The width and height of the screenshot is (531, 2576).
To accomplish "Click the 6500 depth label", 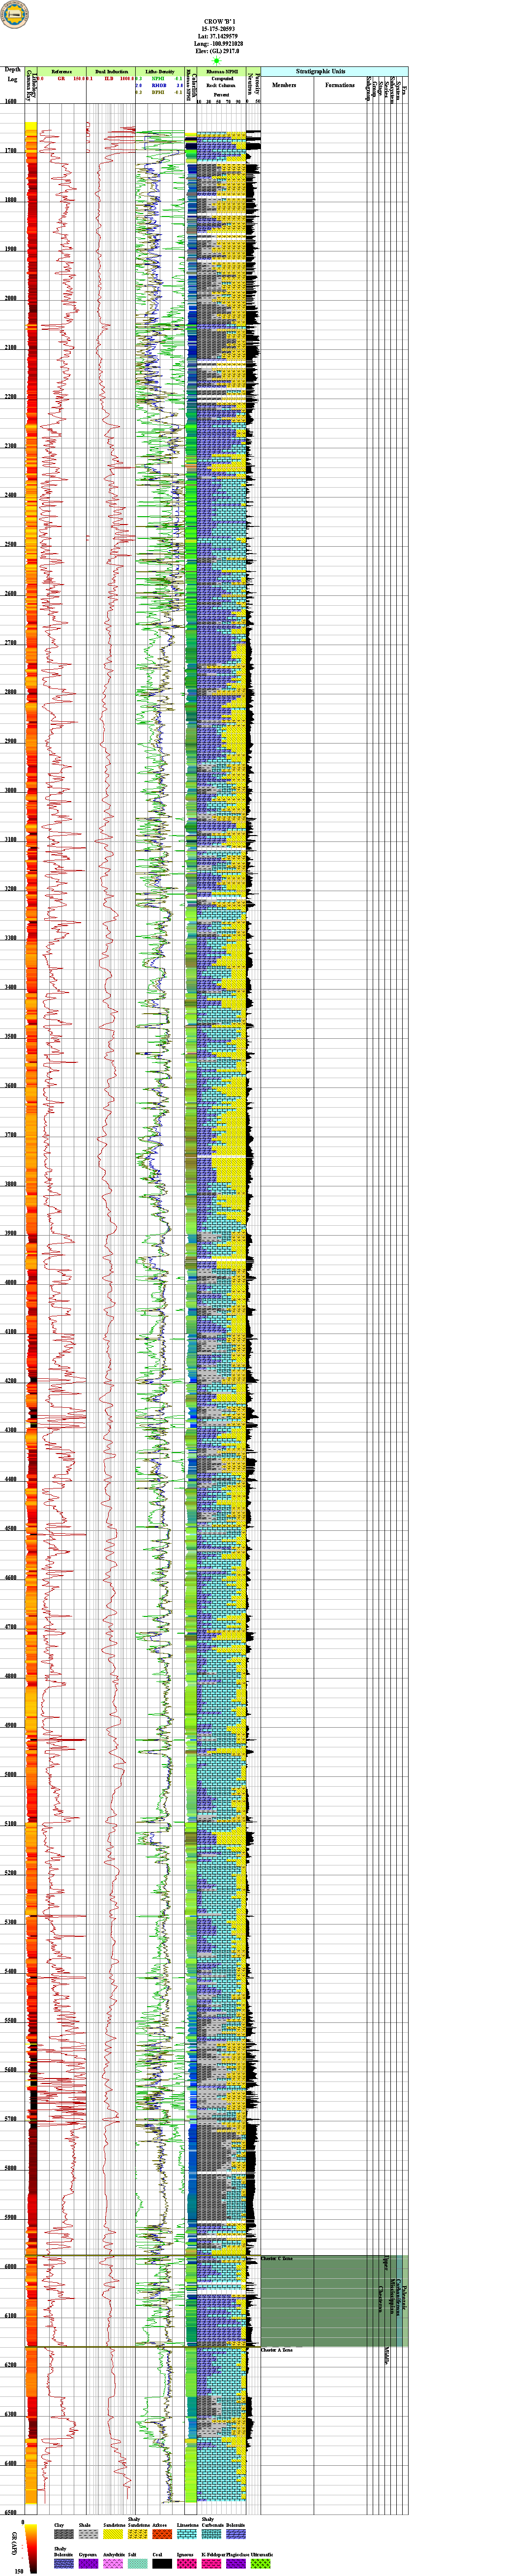I will 10,2512.
